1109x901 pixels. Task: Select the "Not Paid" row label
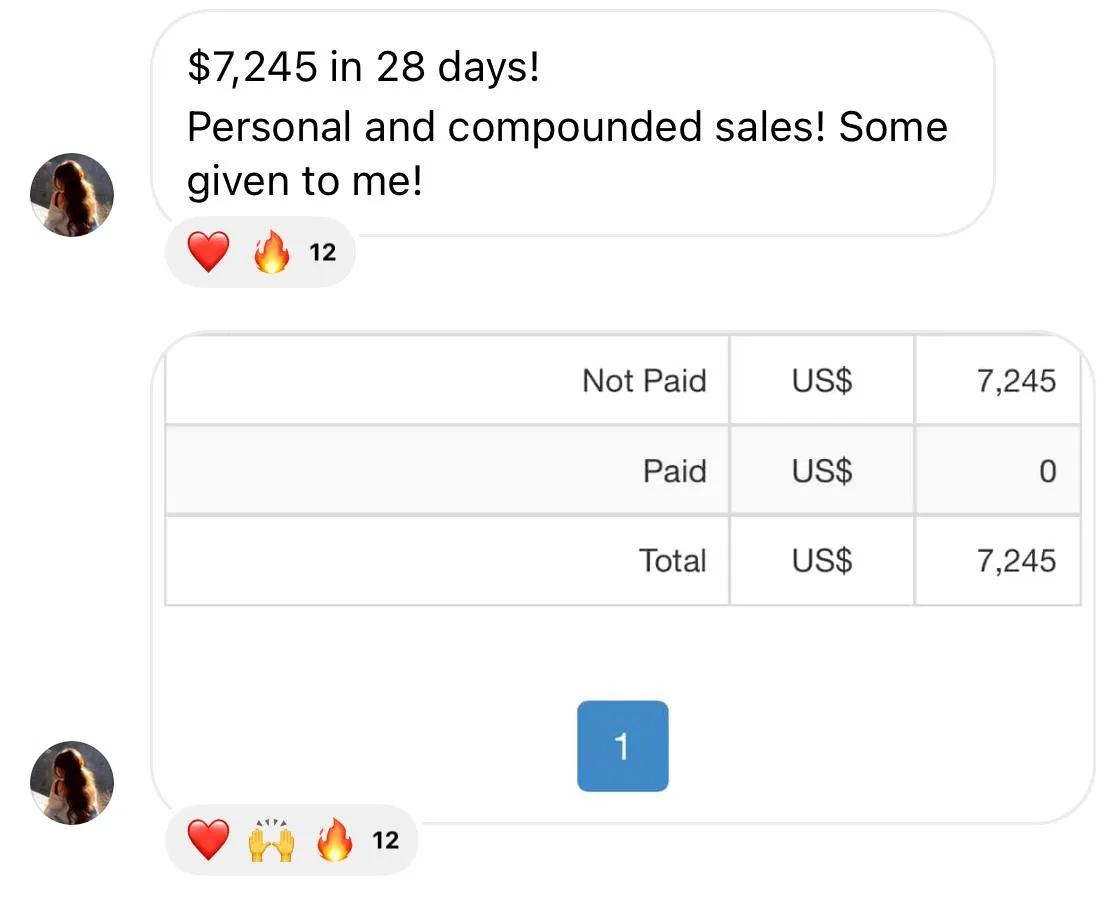coord(644,381)
